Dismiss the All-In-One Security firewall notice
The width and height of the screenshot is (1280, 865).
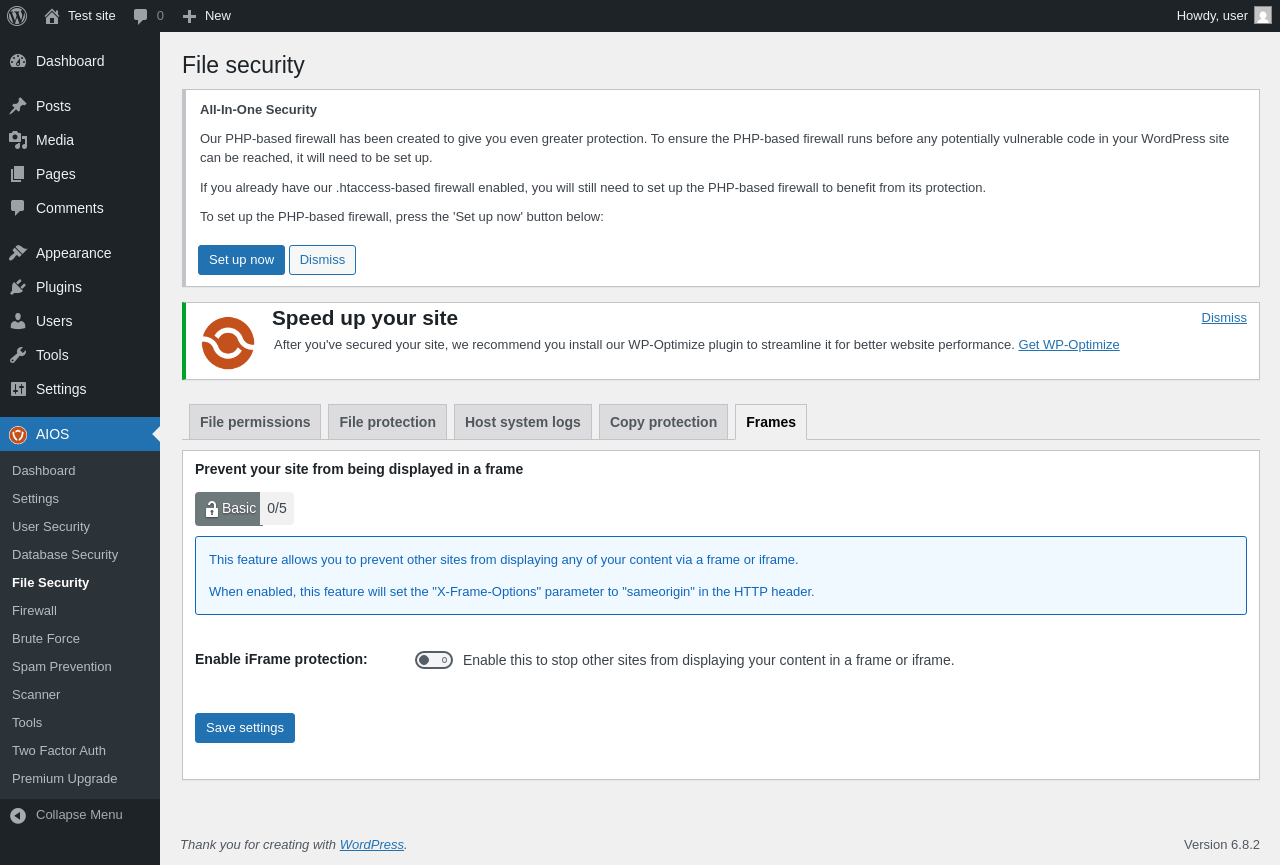322,260
